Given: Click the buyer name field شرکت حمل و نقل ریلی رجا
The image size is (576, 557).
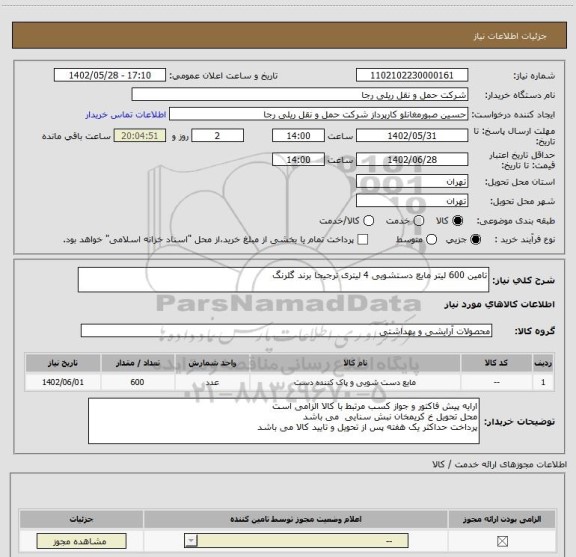Looking at the screenshot, I should [x=300, y=95].
